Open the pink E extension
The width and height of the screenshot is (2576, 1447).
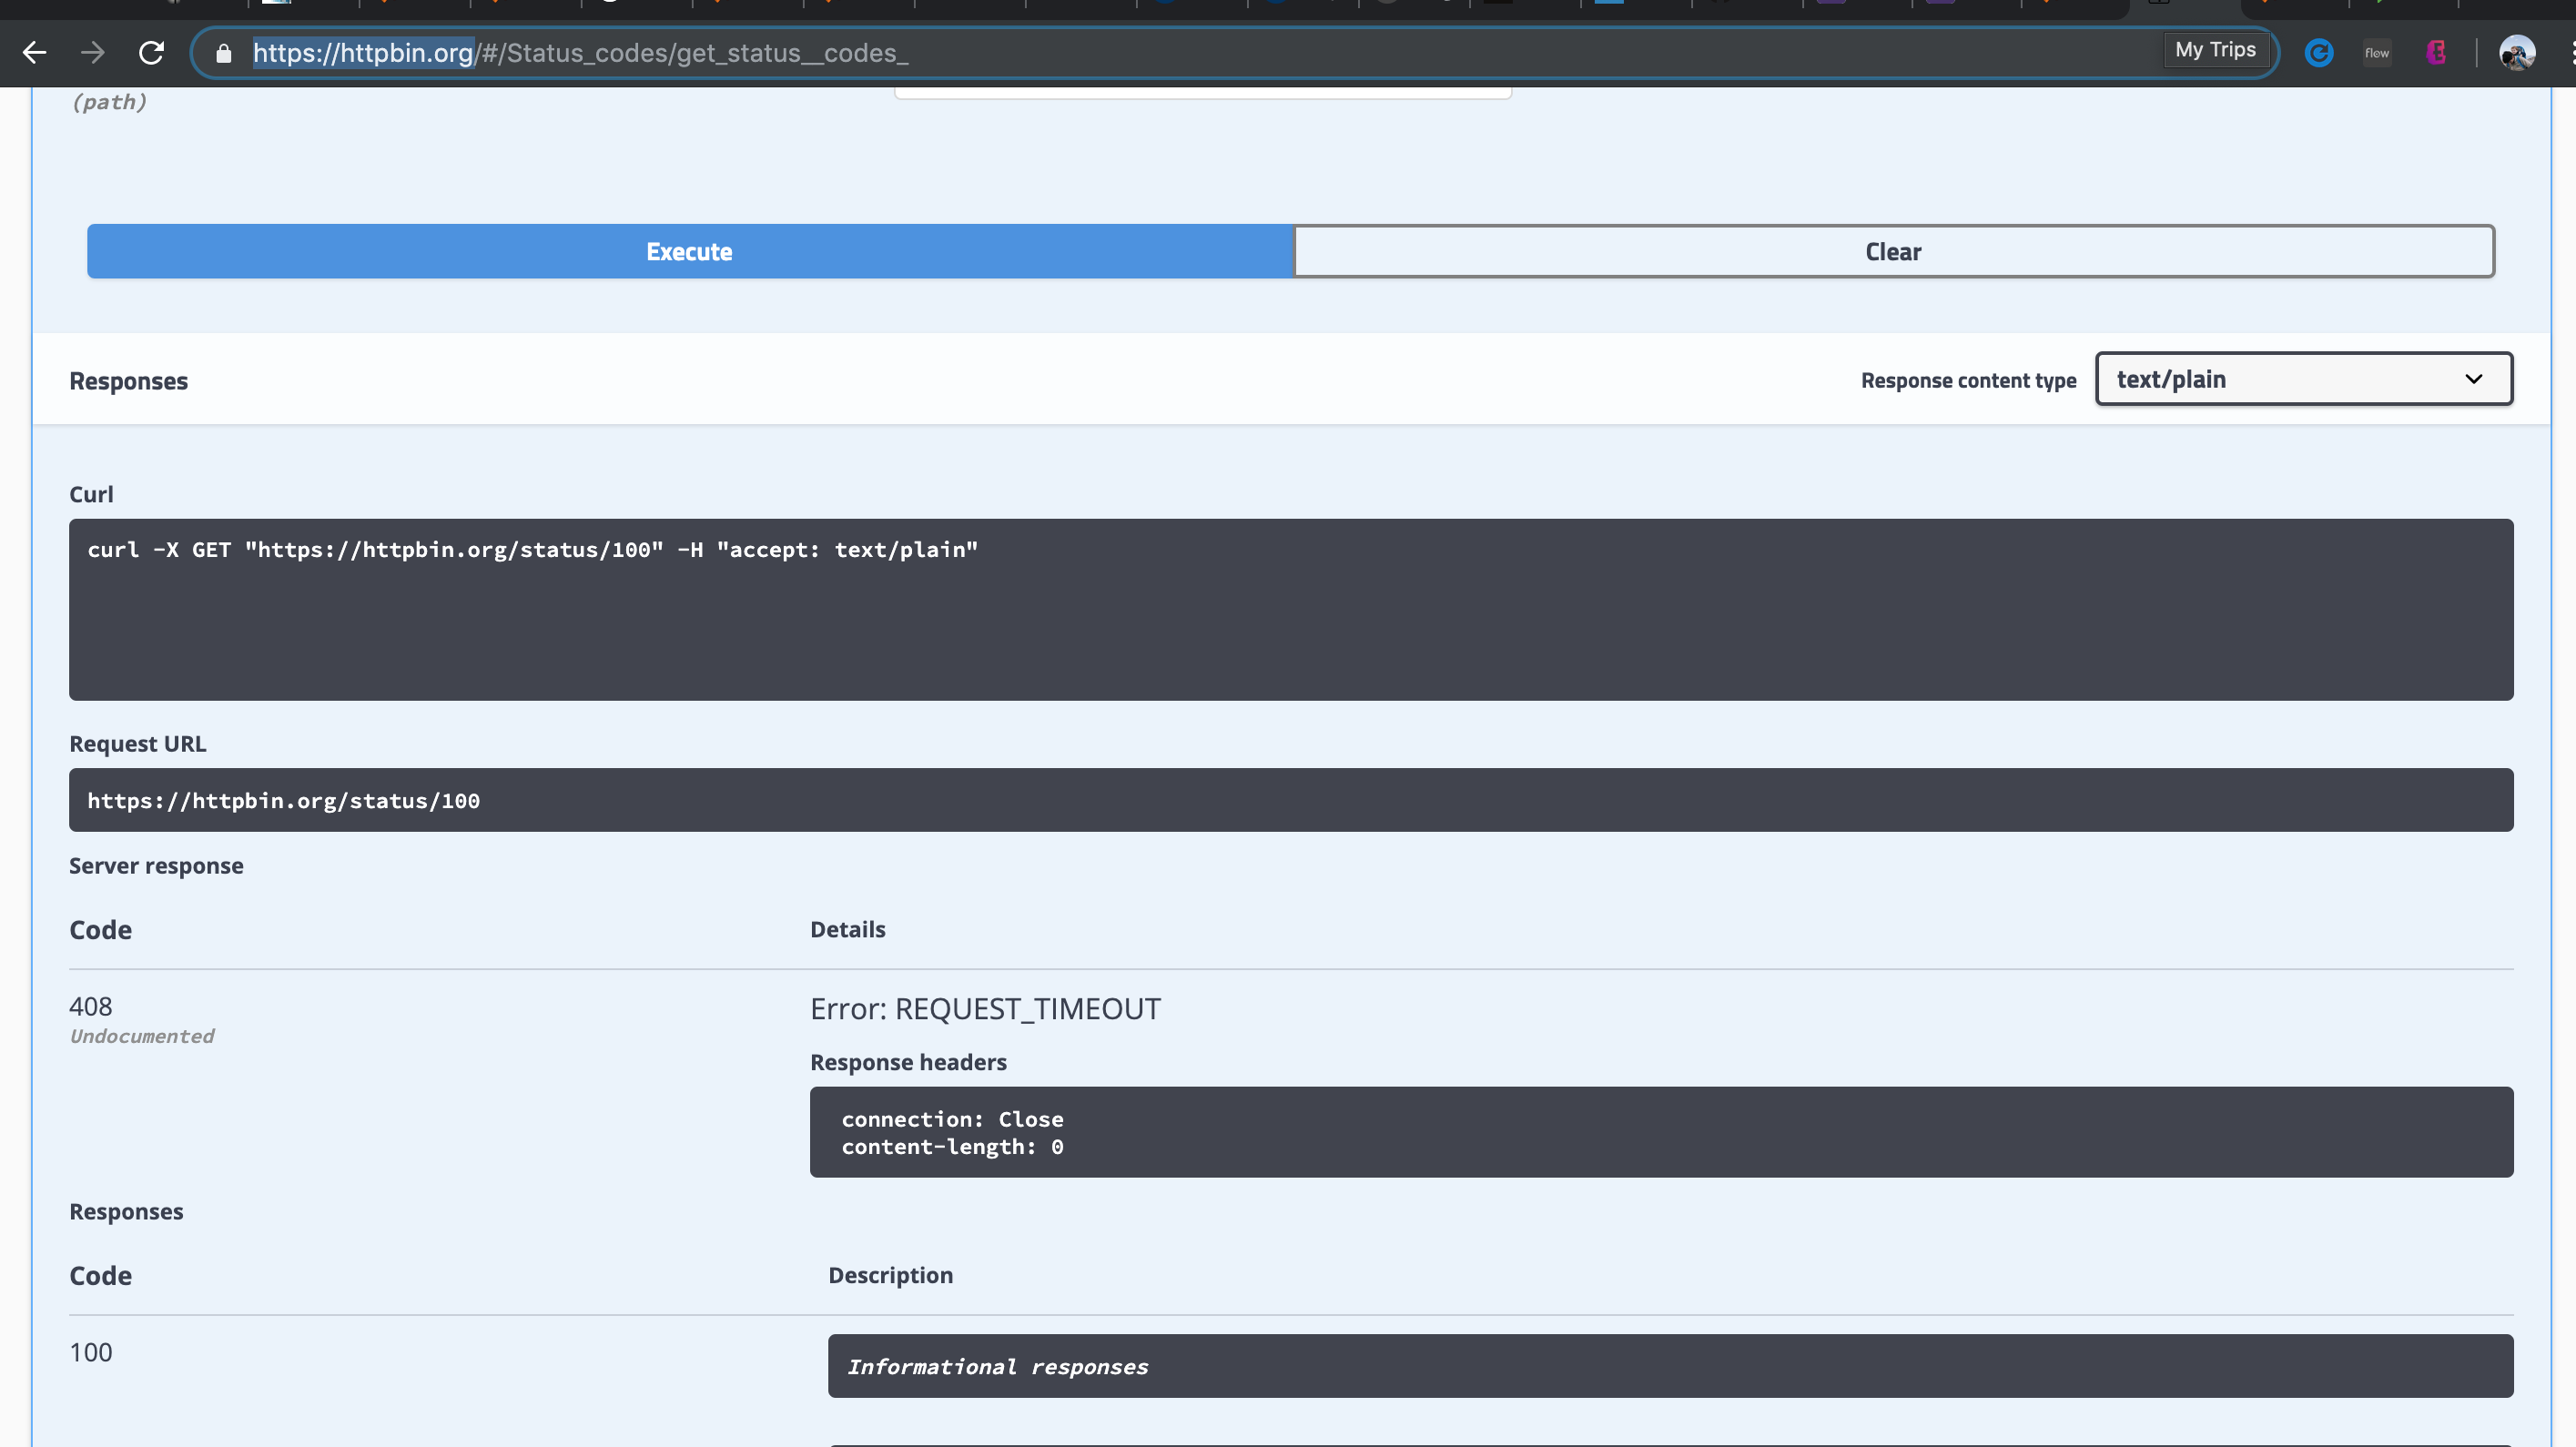coord(2436,52)
